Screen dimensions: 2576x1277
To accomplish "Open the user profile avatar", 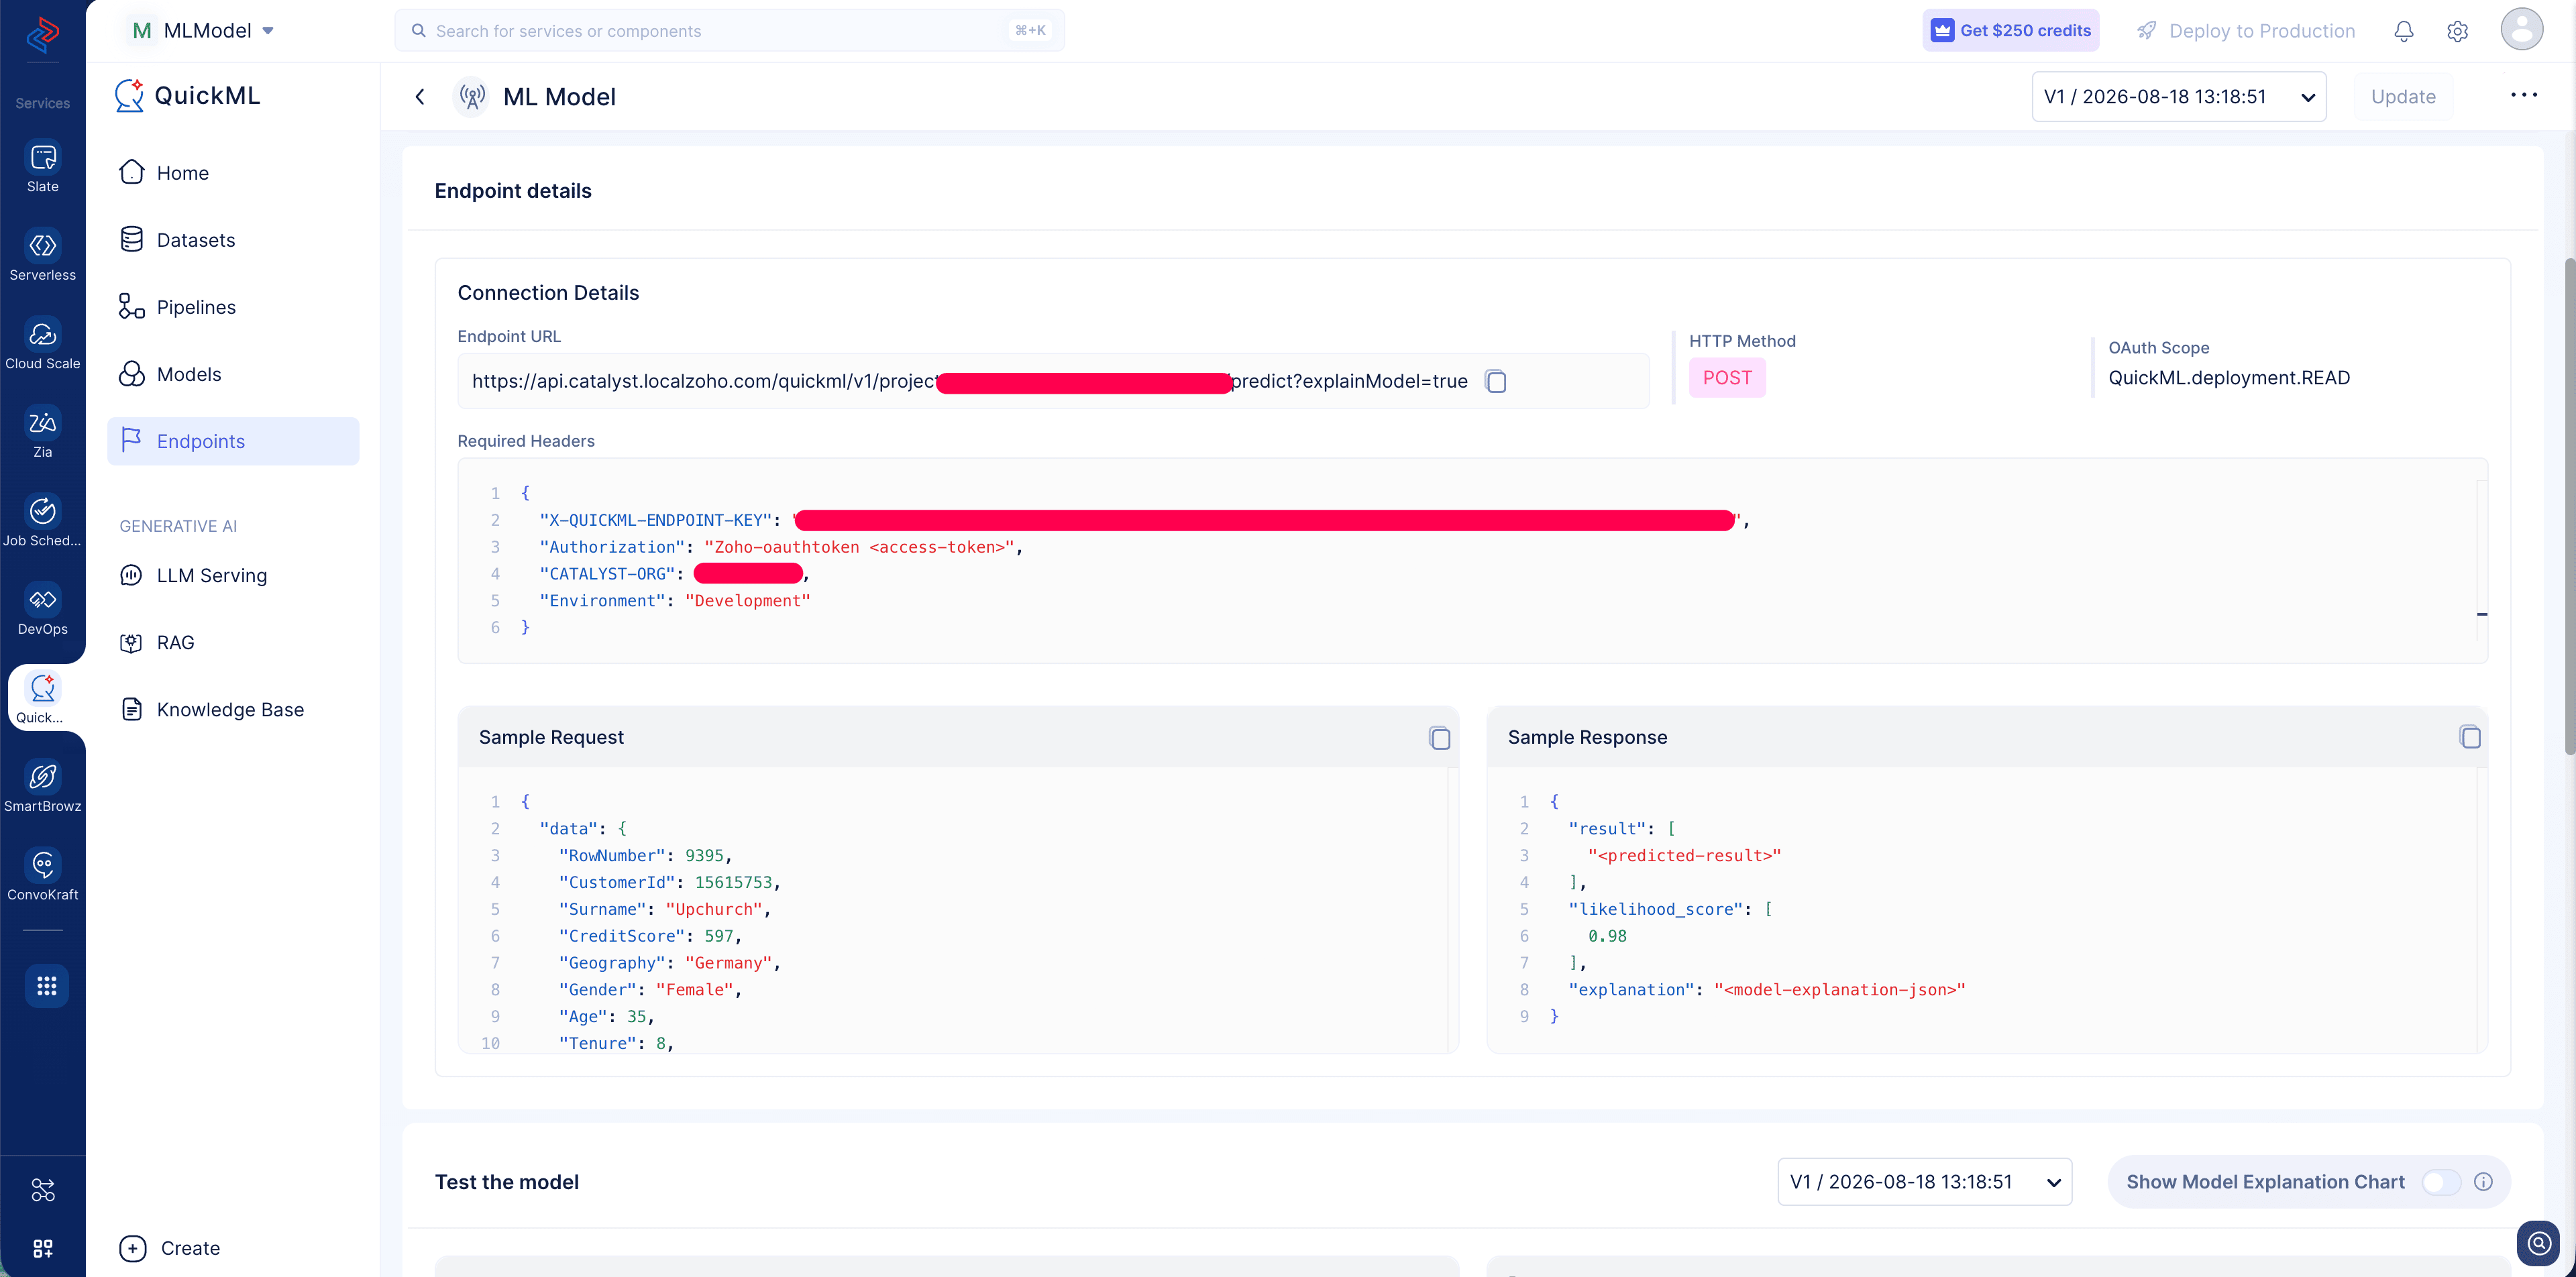I will click(2521, 29).
